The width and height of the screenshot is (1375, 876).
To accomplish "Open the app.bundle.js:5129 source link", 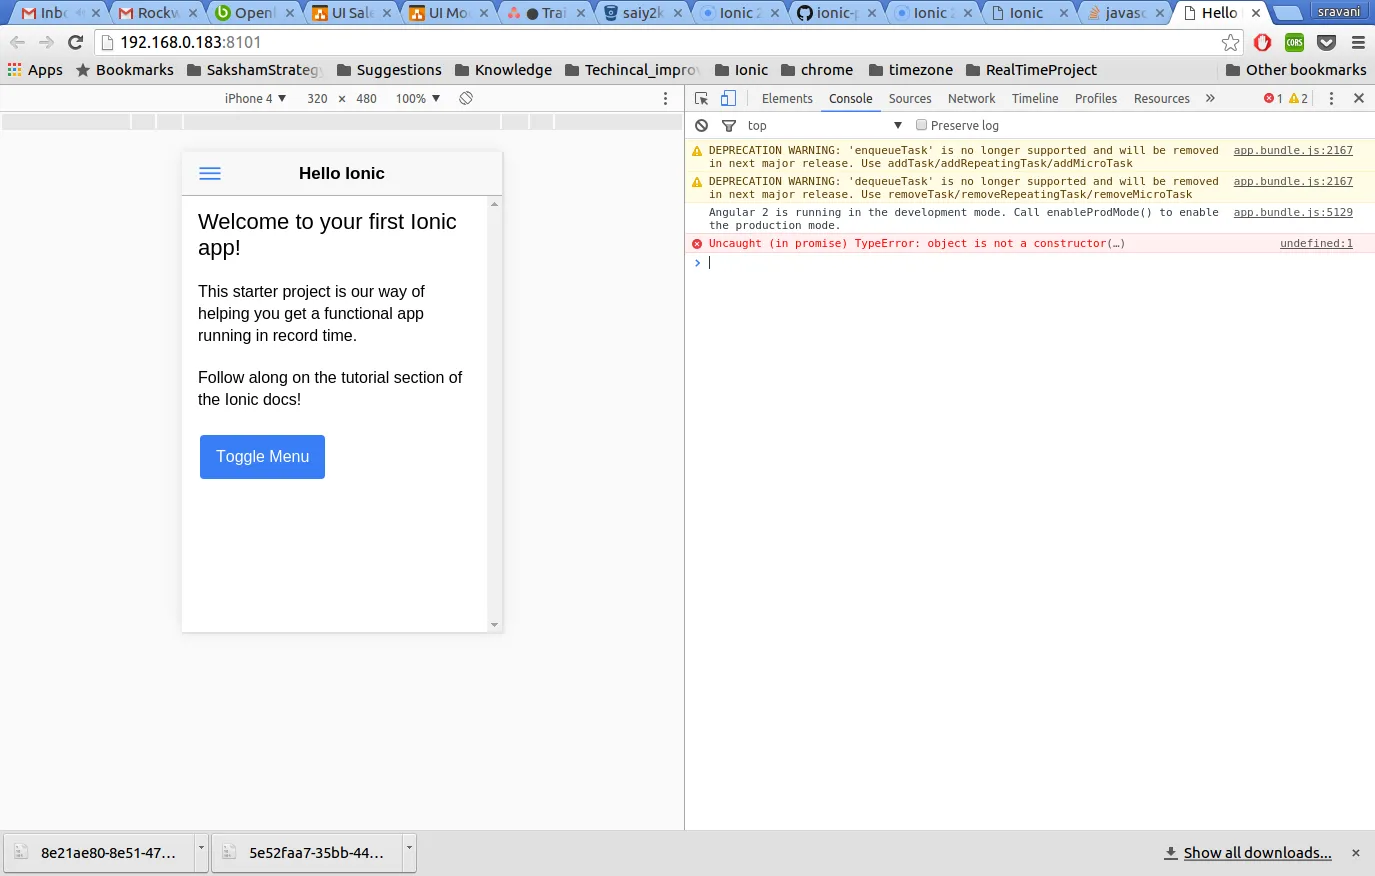I will coord(1293,212).
